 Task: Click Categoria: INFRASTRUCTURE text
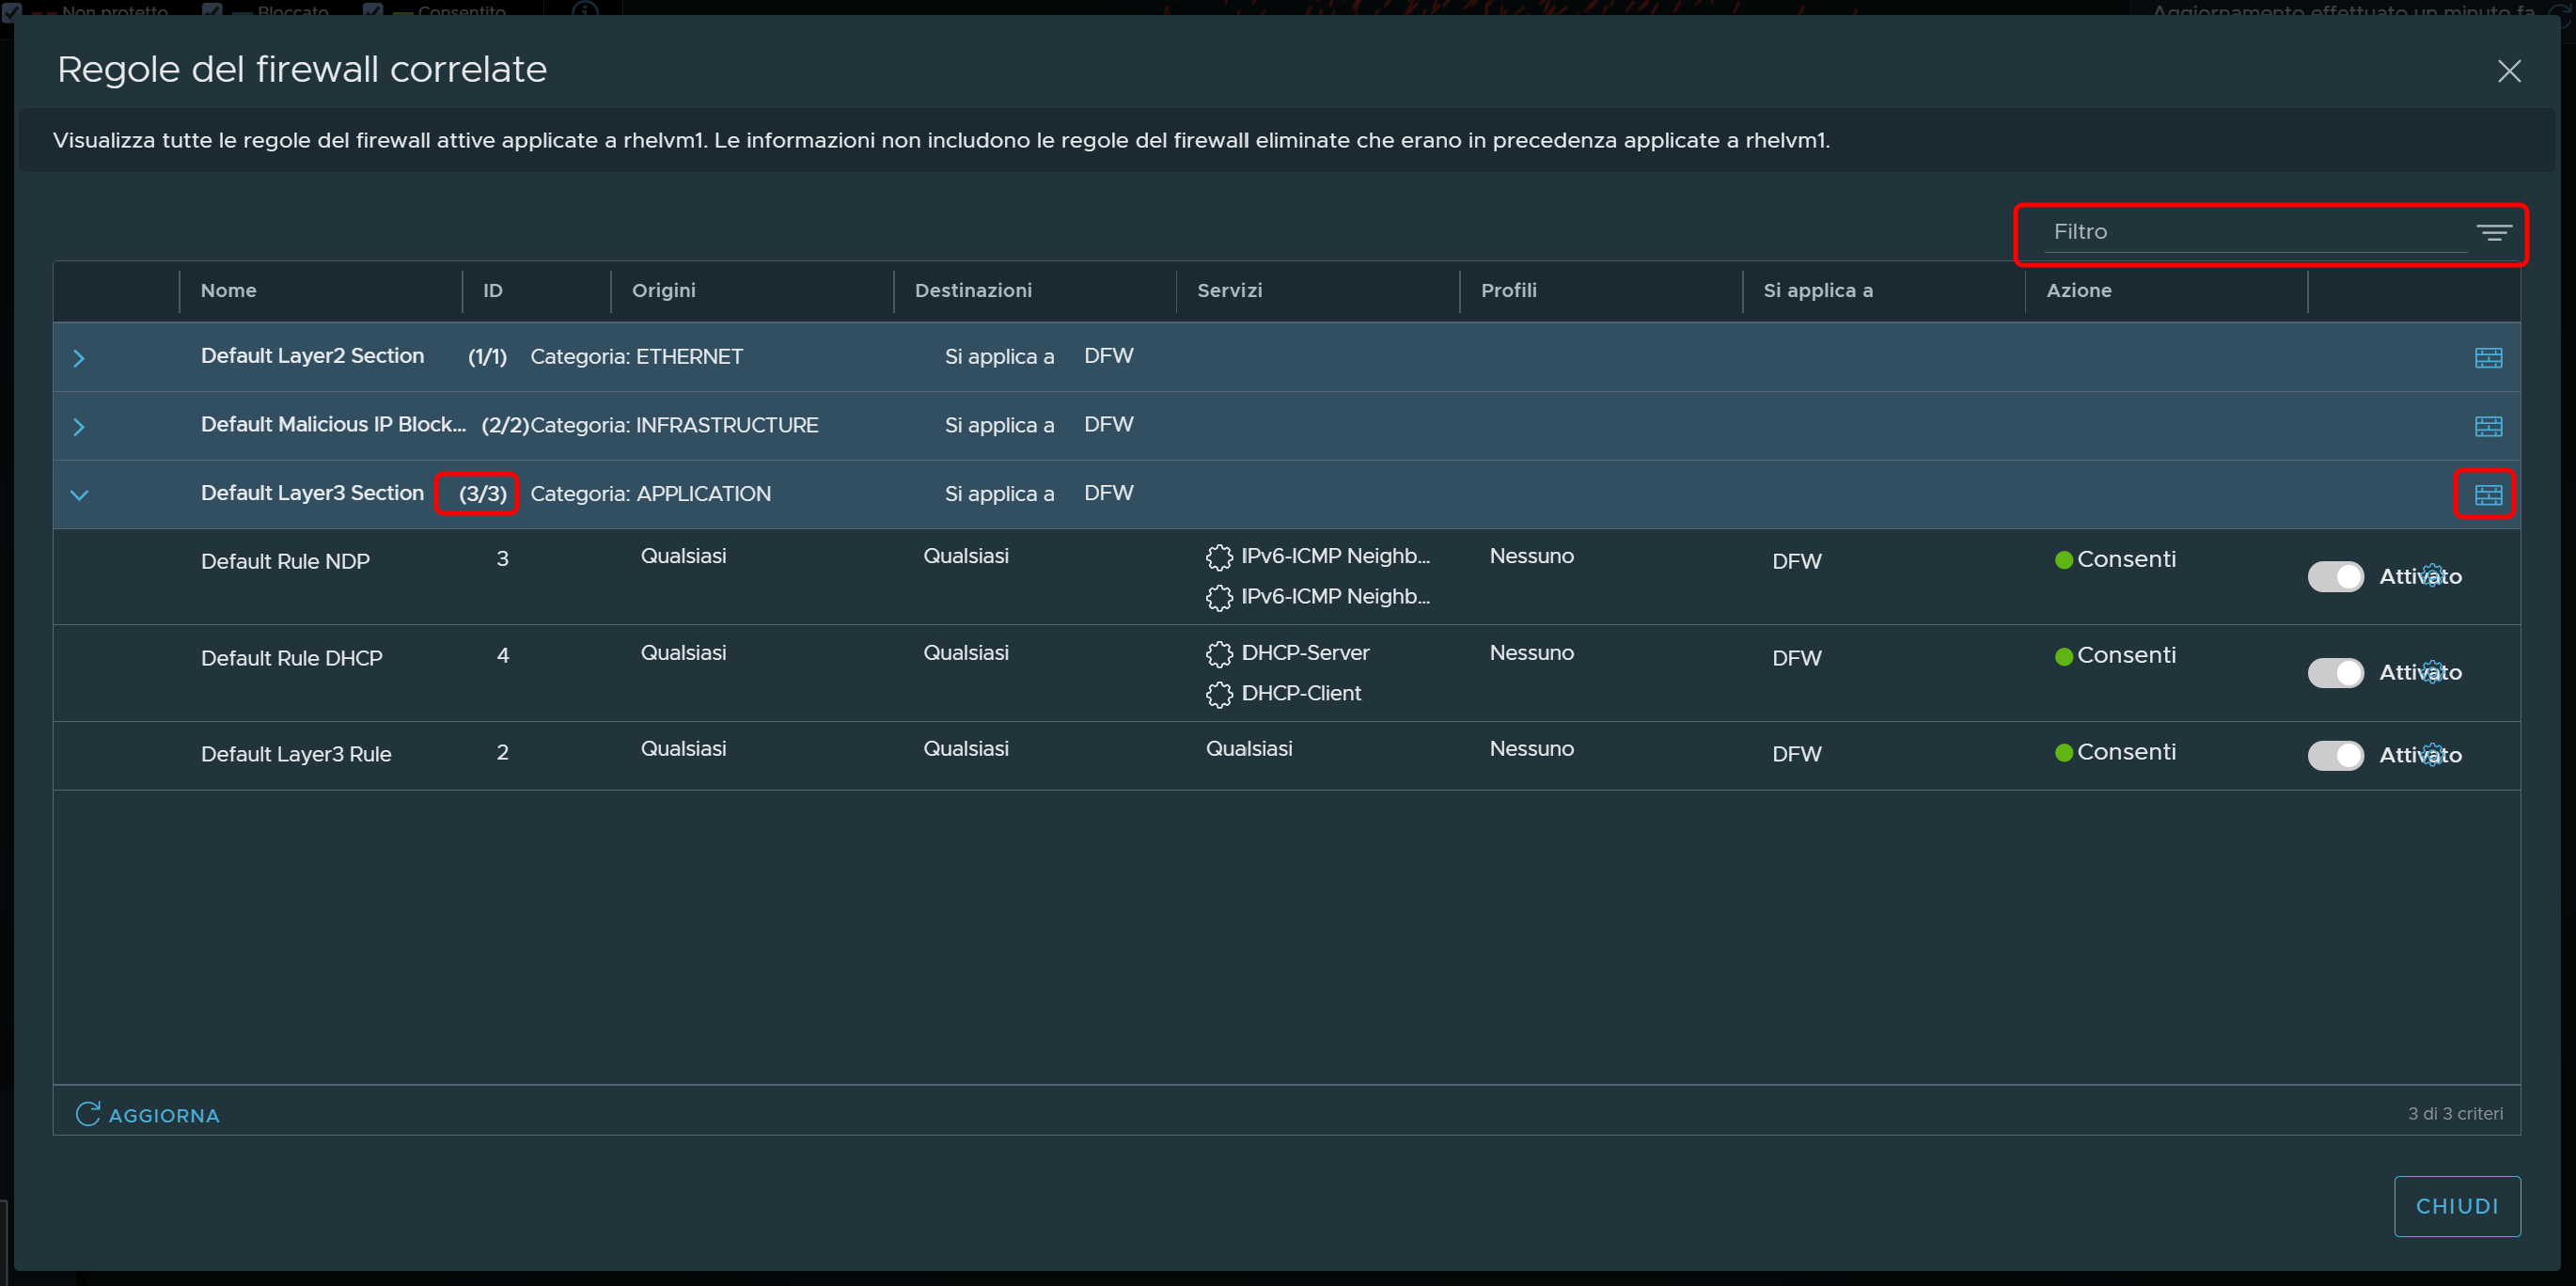tap(674, 425)
